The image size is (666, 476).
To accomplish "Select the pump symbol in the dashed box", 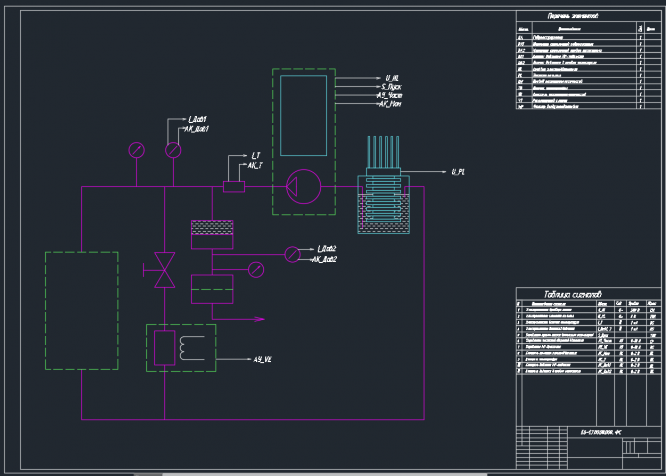I will pos(302,186).
